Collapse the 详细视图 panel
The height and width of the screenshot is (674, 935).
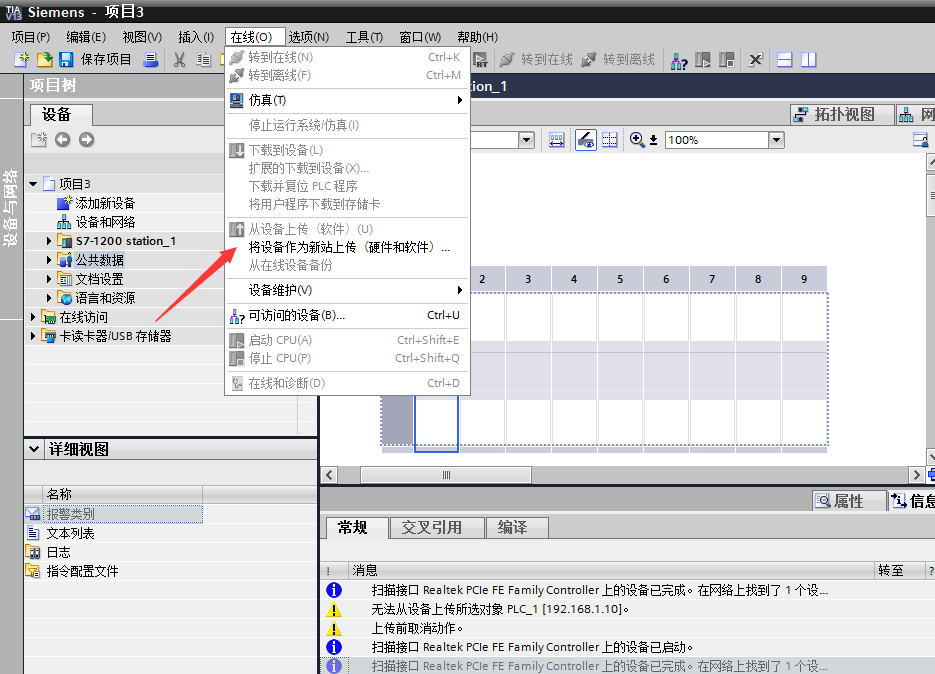[34, 450]
